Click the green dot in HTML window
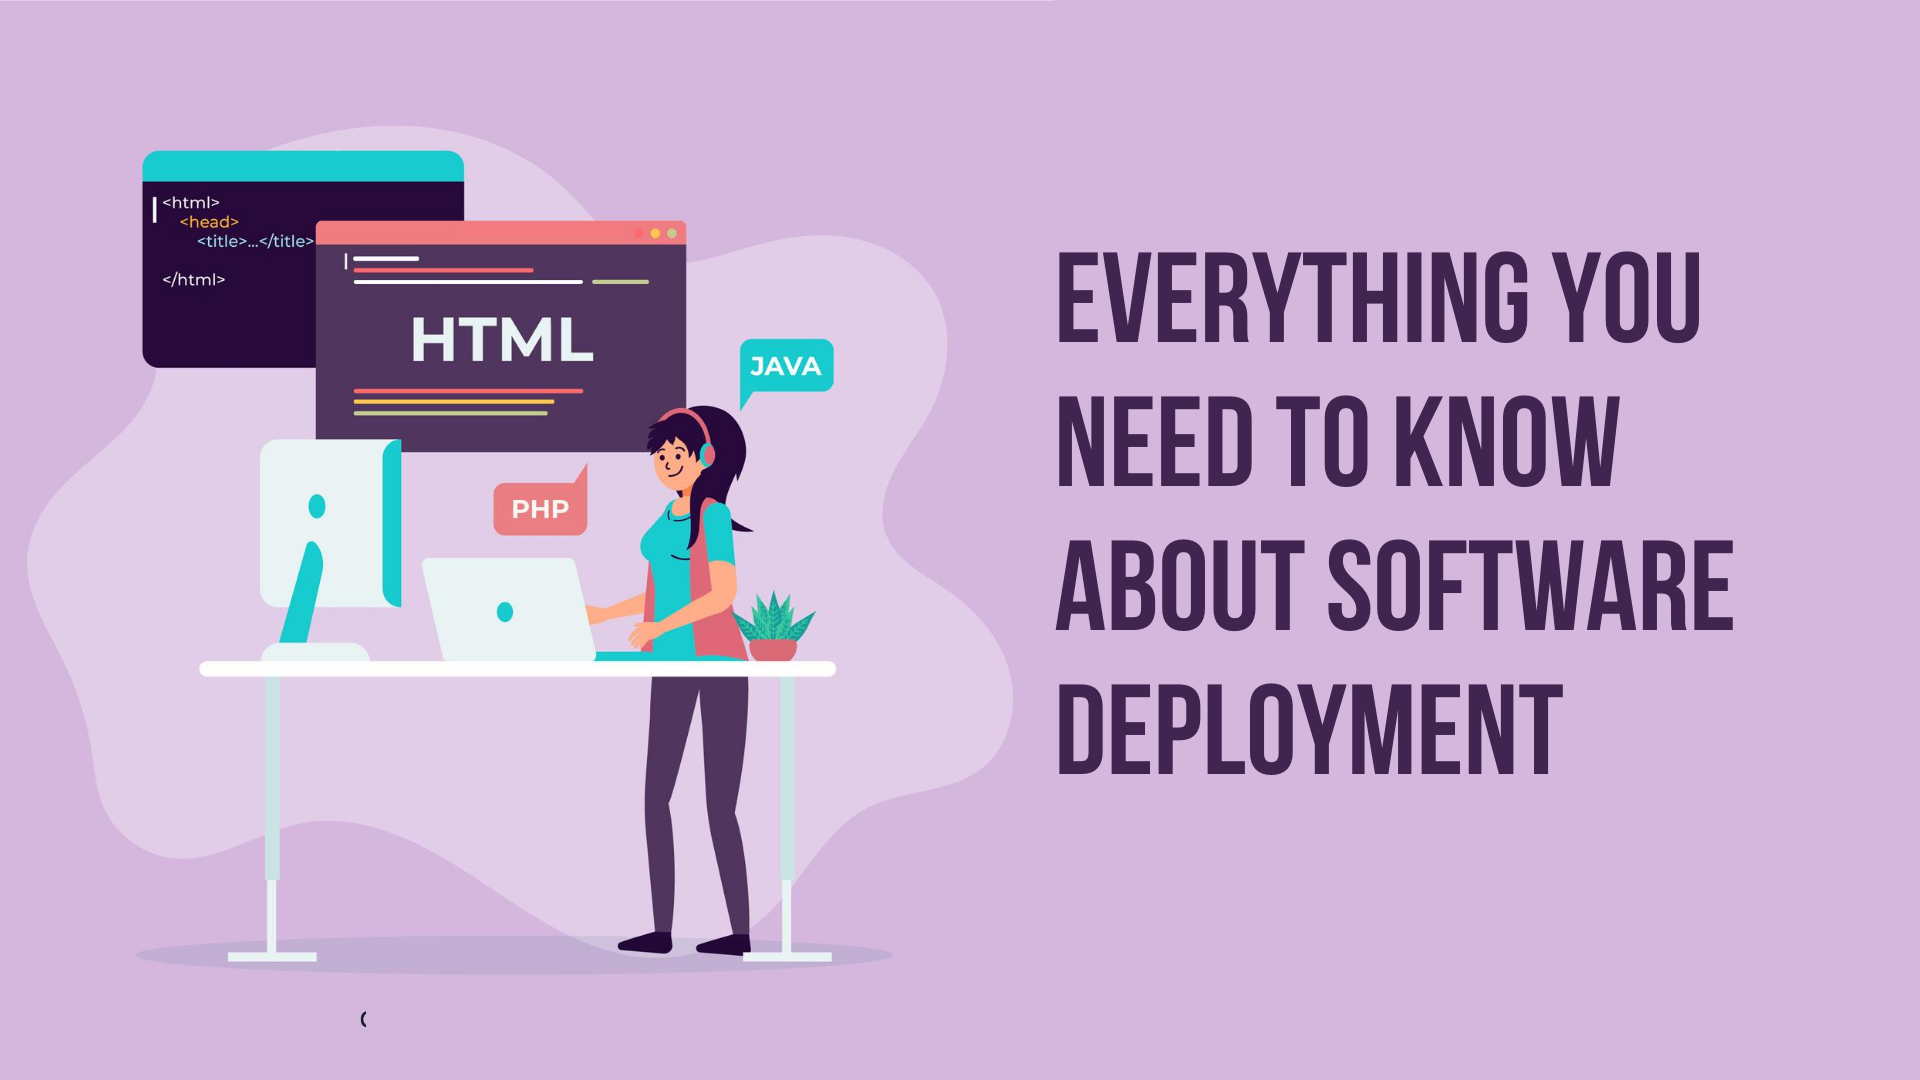 click(x=672, y=233)
